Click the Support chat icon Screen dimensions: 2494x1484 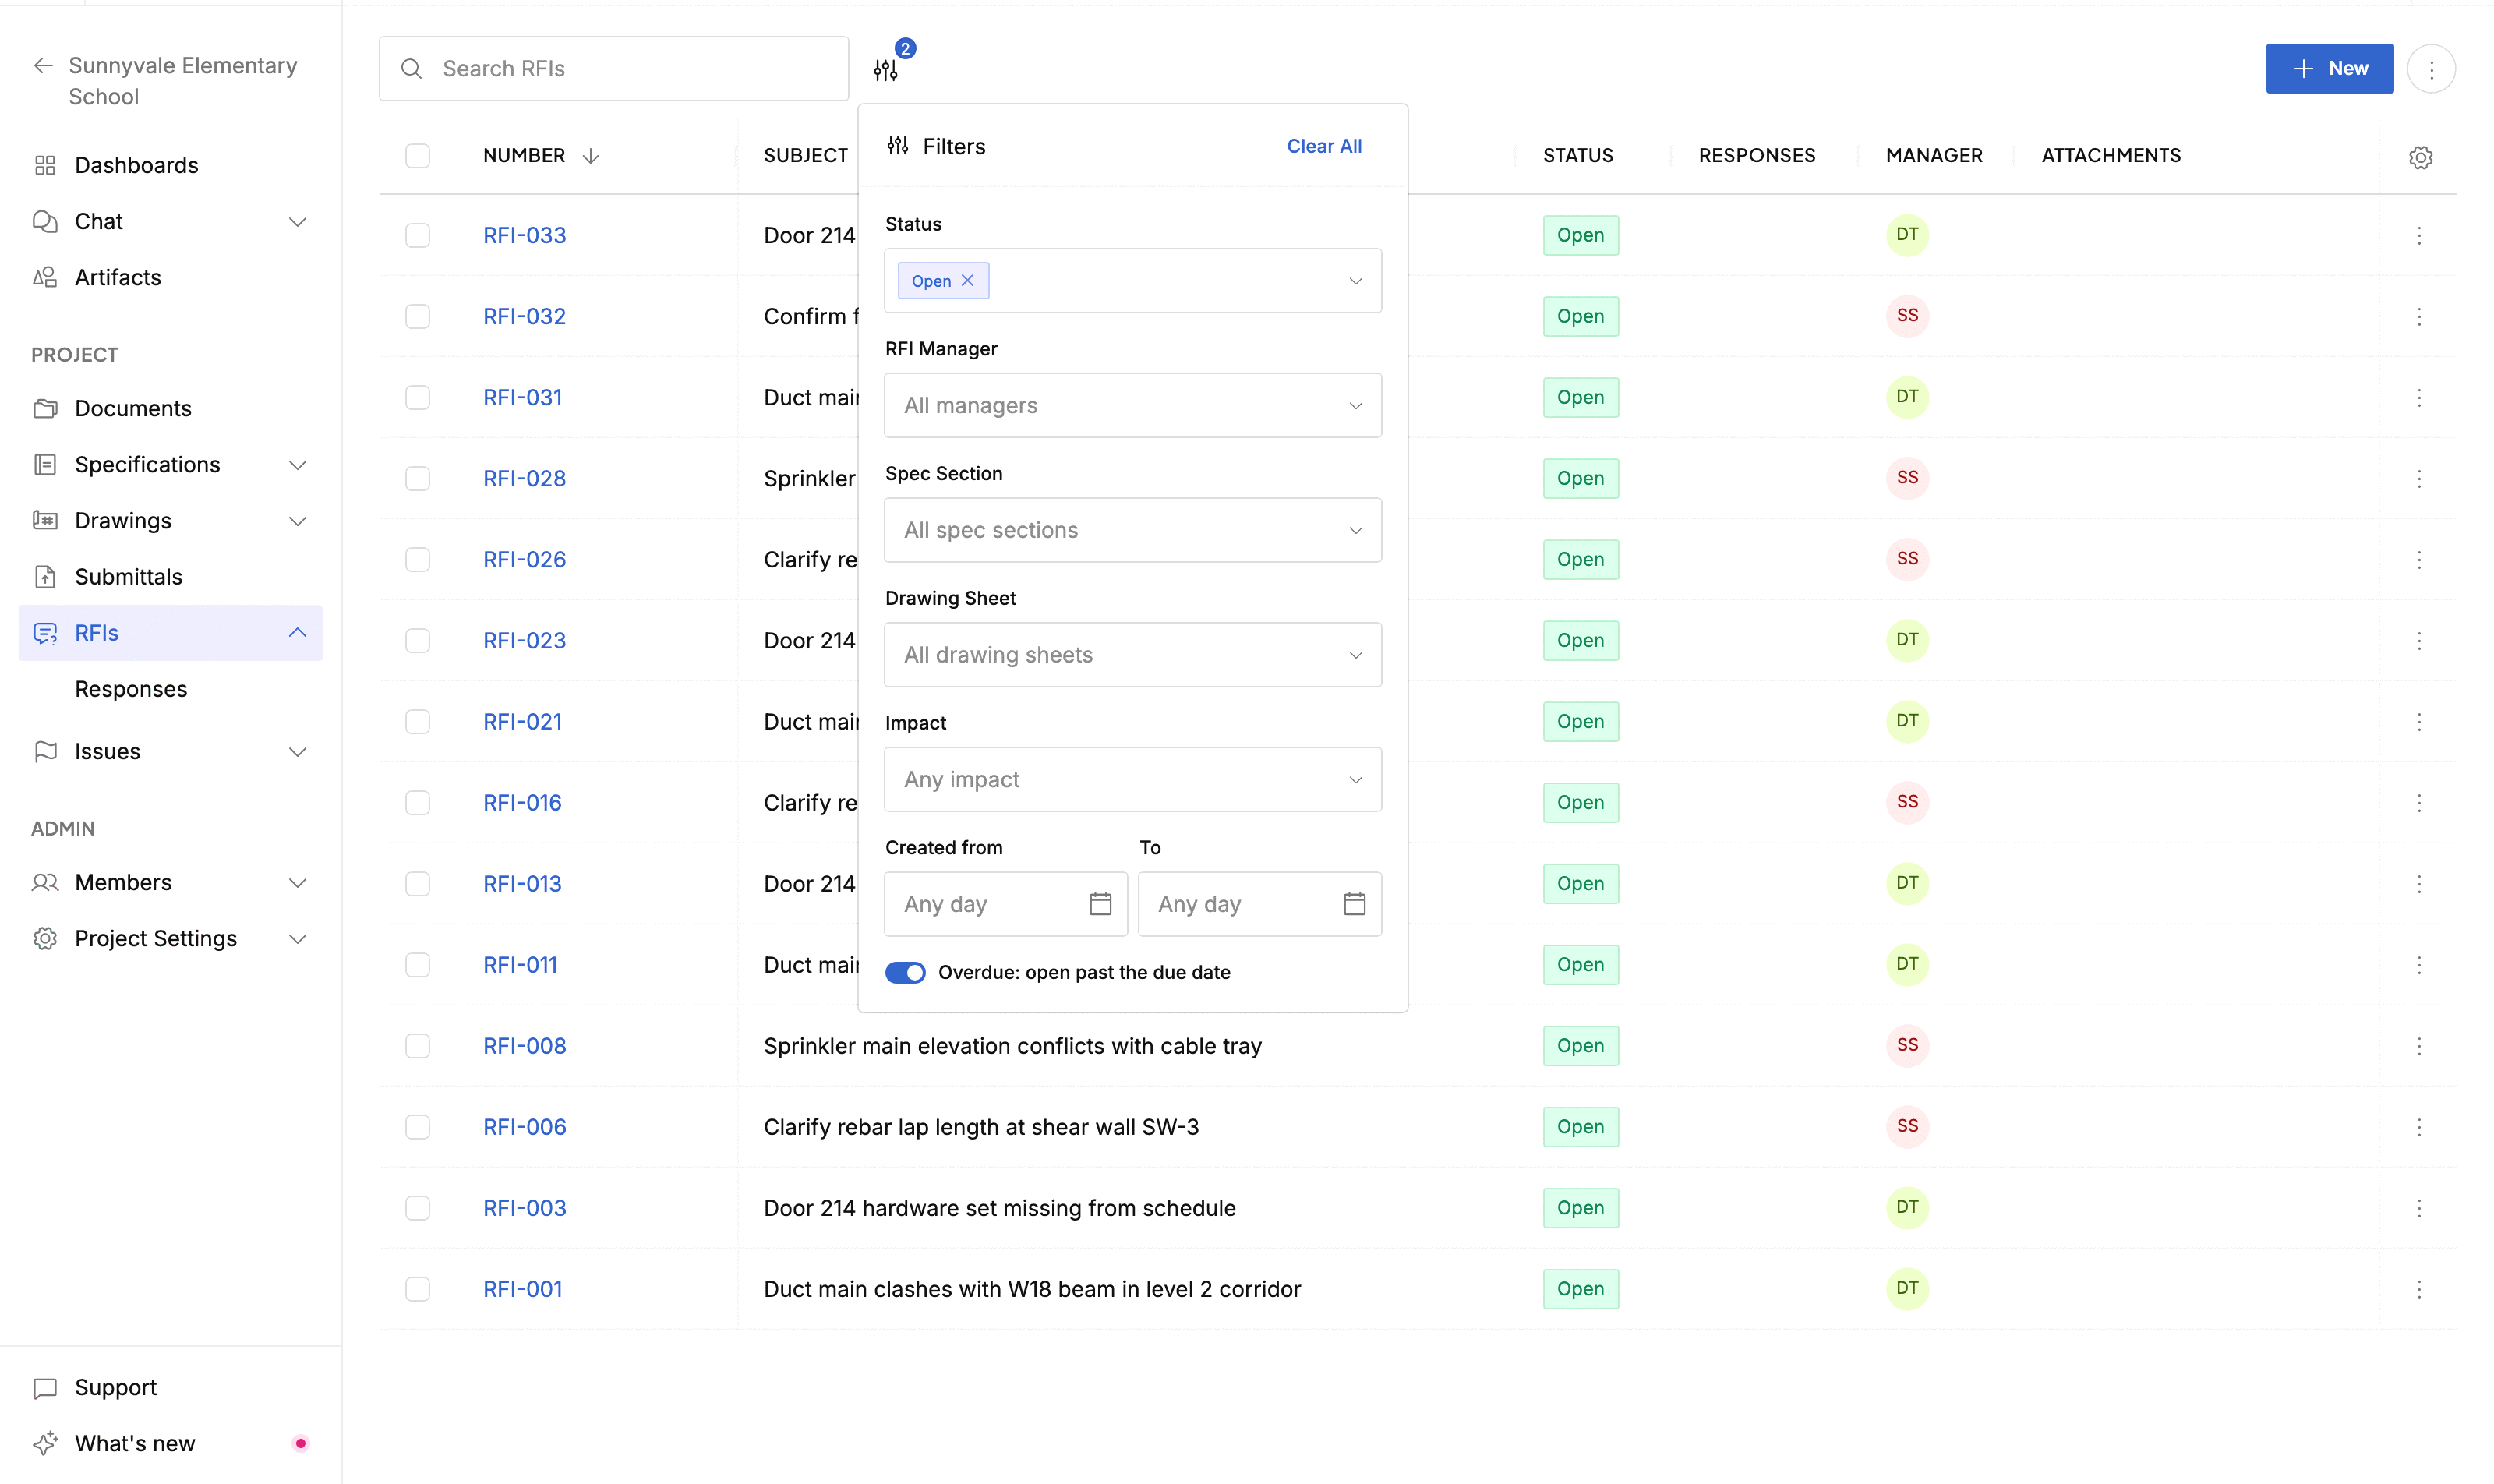click(x=45, y=1388)
